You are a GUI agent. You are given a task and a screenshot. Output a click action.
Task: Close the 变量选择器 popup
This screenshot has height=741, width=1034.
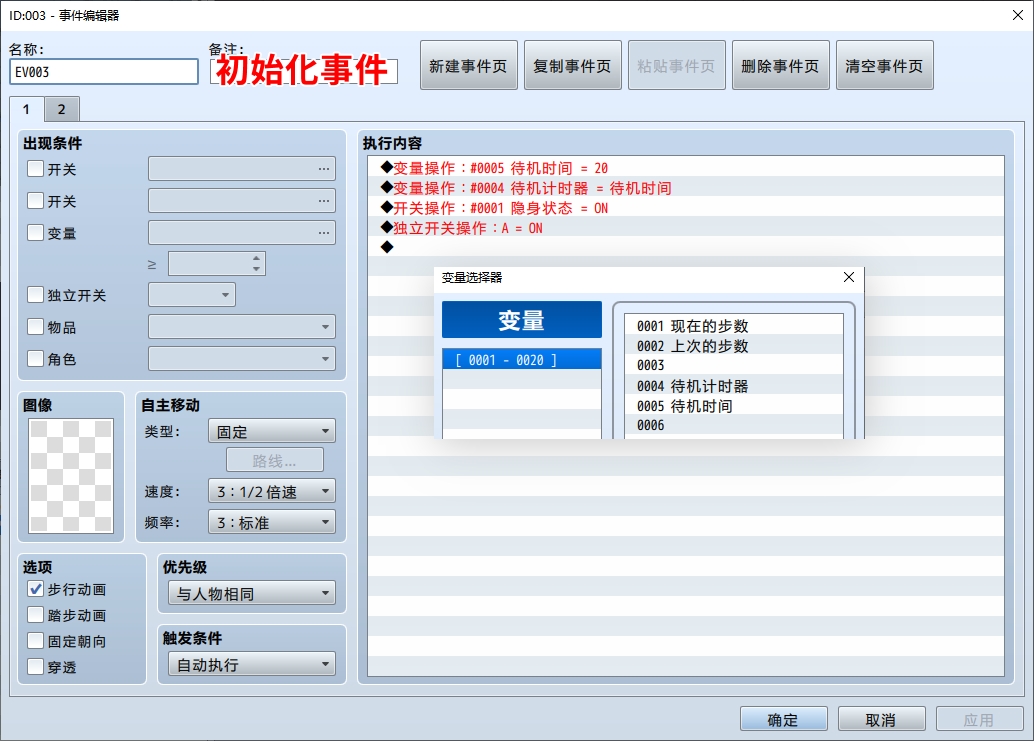[x=849, y=278]
